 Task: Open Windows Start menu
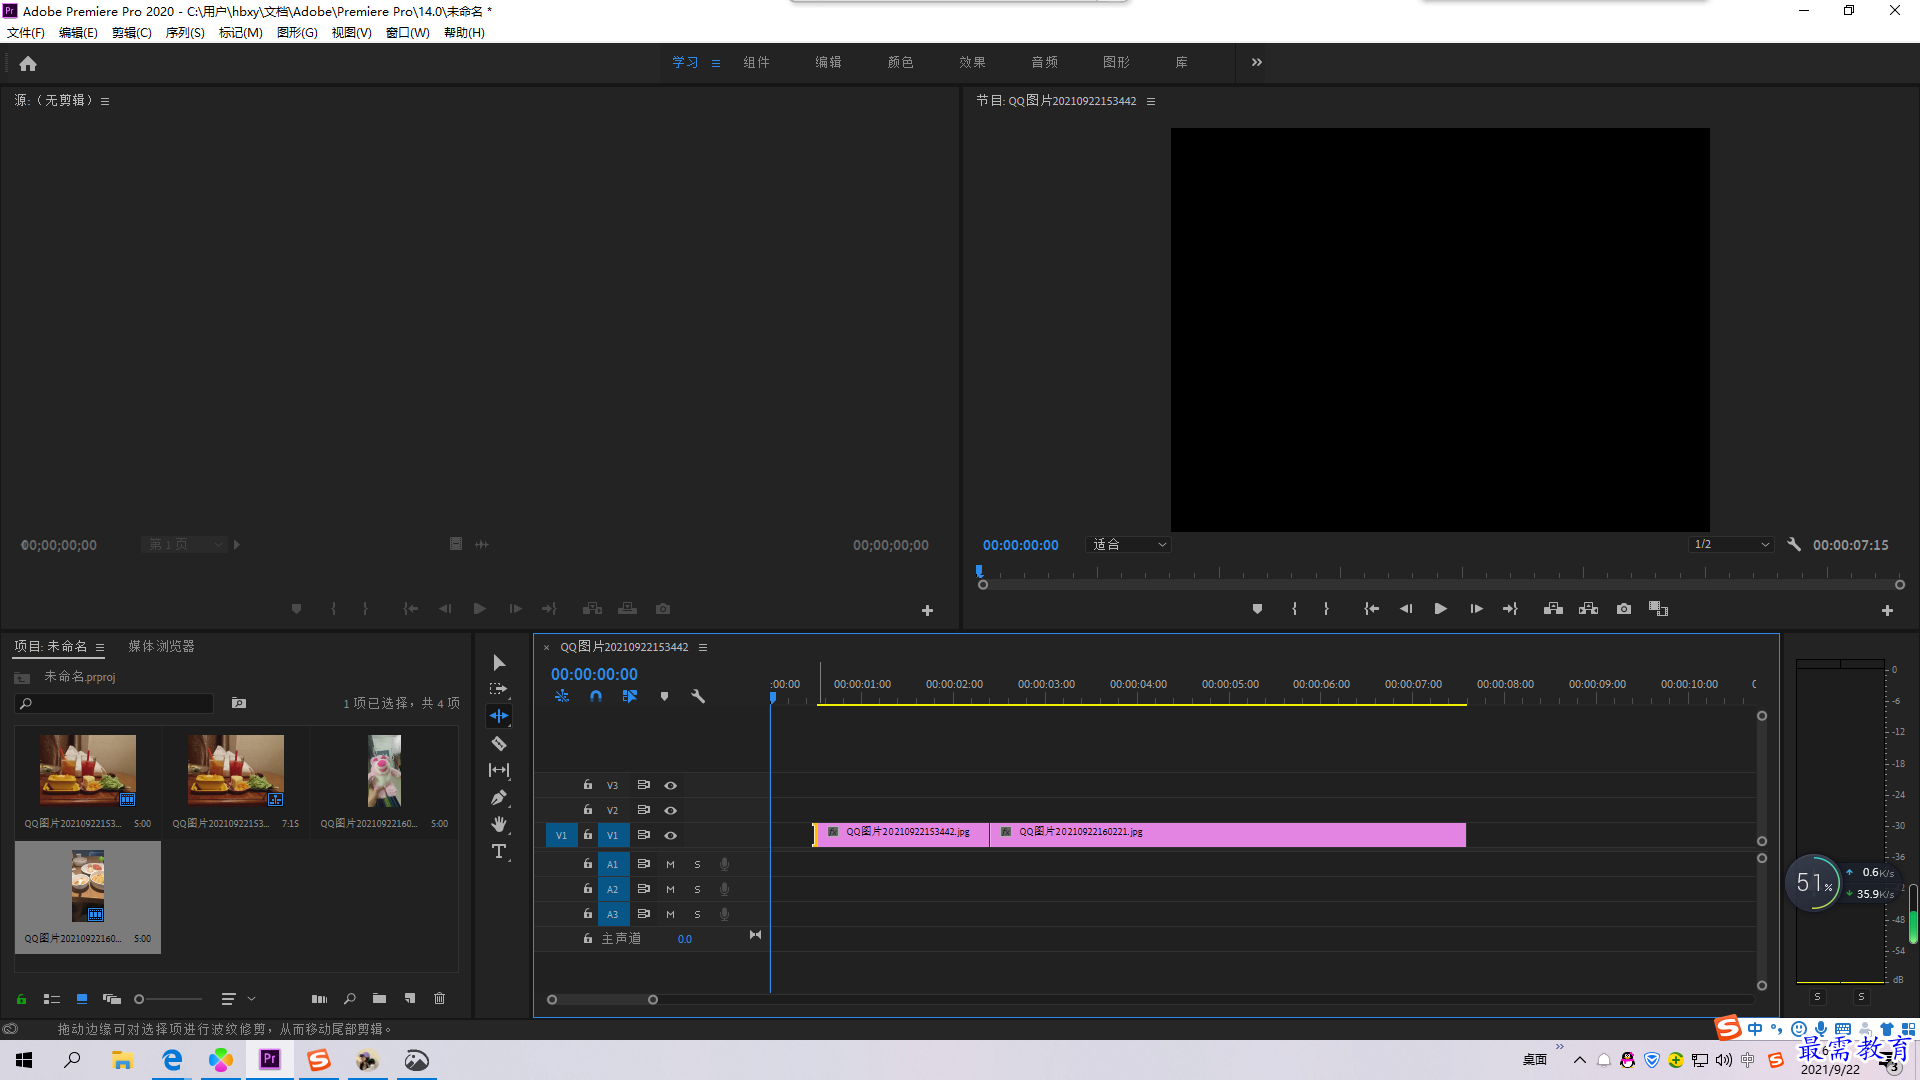24,1060
